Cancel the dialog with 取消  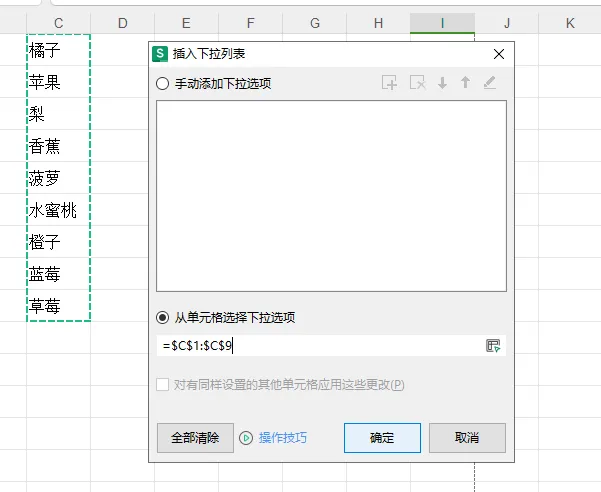[x=467, y=438]
